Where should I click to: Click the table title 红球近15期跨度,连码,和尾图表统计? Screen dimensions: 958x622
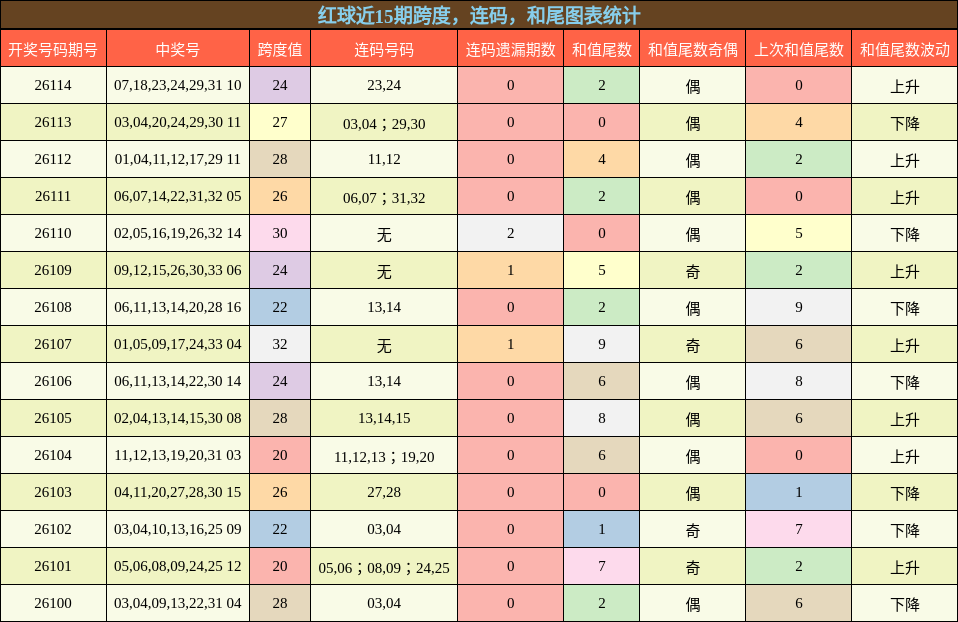click(479, 15)
